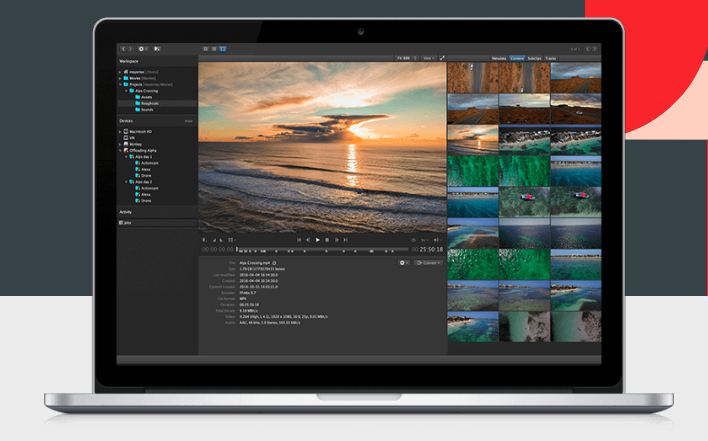Click the fullscreen expand arrows icon

point(442,58)
